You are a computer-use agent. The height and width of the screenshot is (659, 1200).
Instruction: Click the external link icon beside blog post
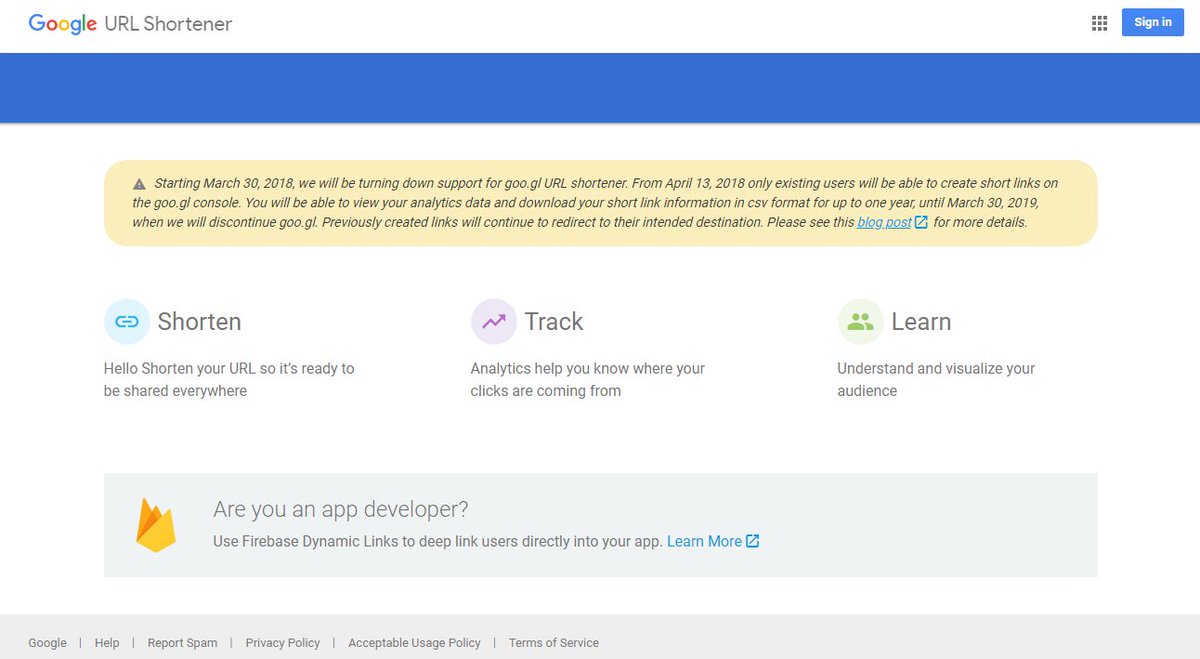921,222
